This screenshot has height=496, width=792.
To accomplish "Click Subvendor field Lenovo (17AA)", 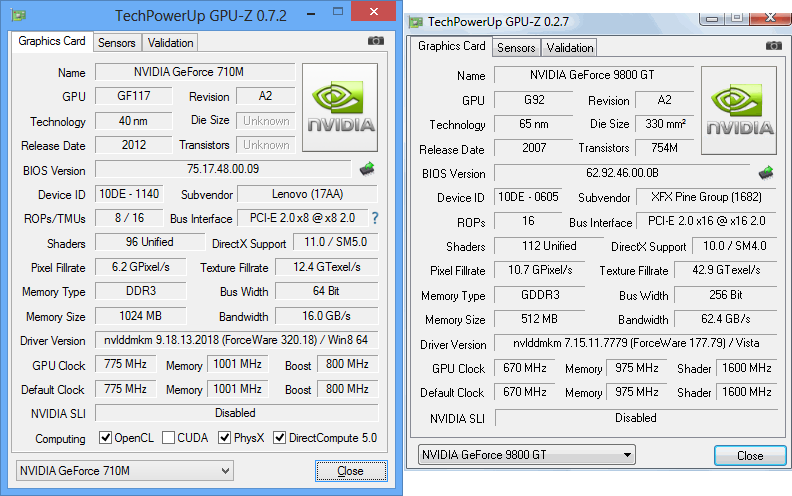I will click(307, 194).
